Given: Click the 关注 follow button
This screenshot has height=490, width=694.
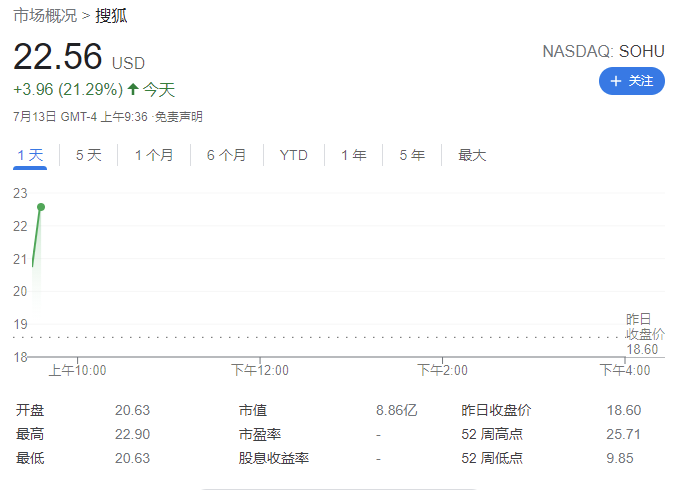Looking at the screenshot, I should (x=631, y=81).
